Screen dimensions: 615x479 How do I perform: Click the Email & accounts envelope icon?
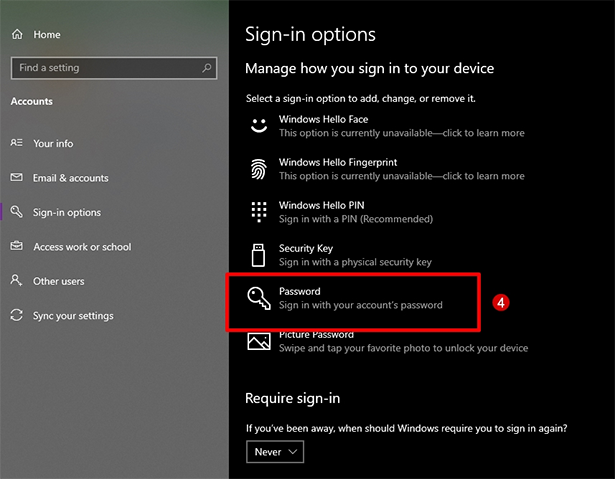click(x=16, y=177)
